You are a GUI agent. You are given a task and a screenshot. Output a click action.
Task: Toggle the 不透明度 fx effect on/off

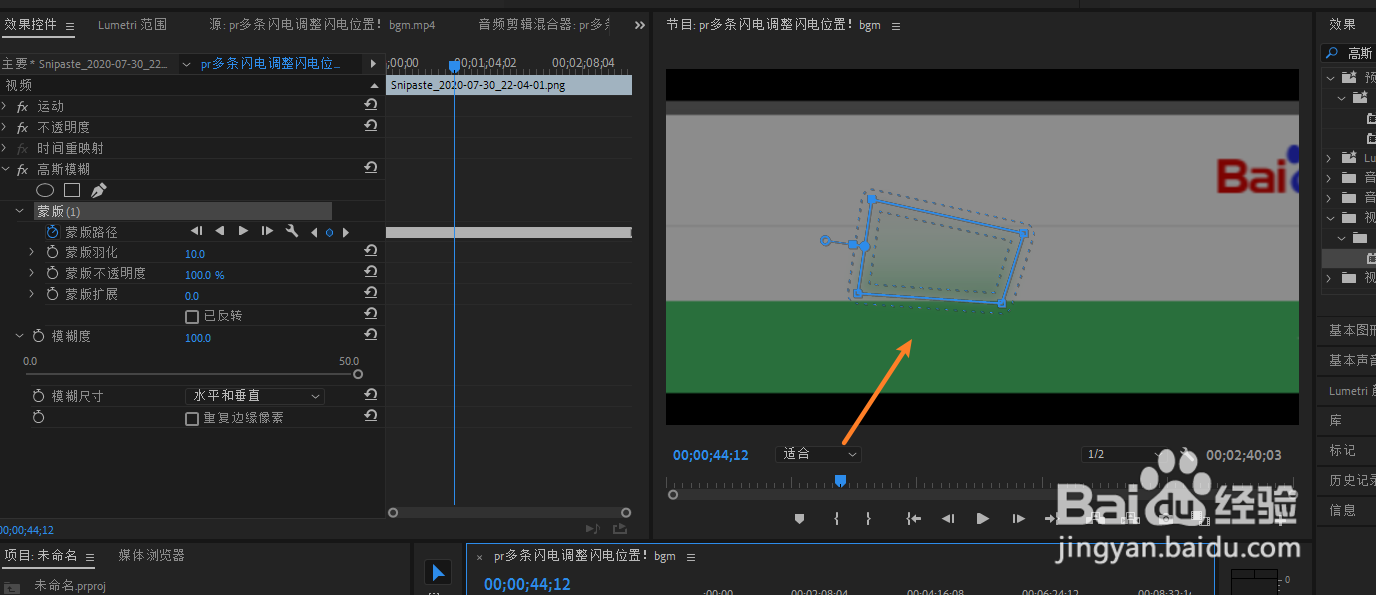[23, 127]
